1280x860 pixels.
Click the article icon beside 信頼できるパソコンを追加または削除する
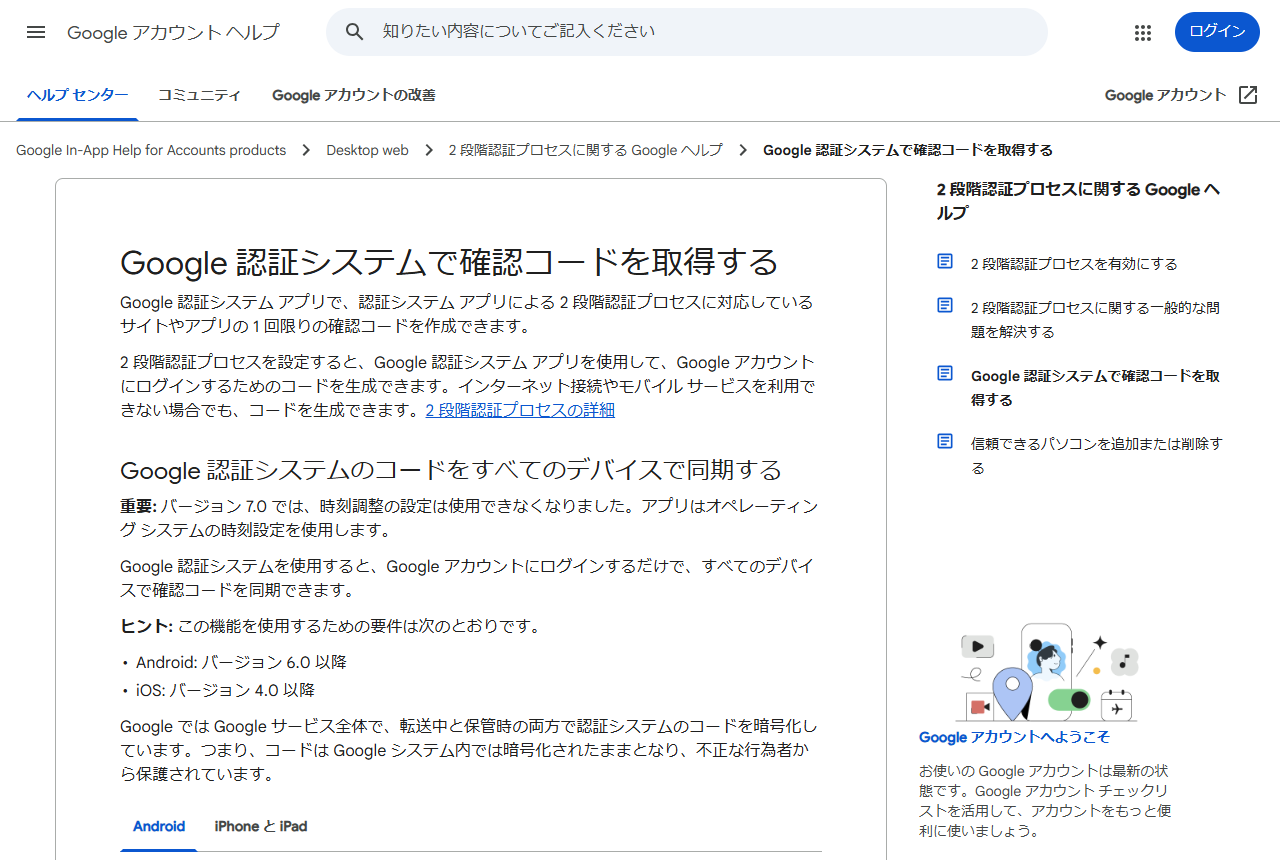945,441
